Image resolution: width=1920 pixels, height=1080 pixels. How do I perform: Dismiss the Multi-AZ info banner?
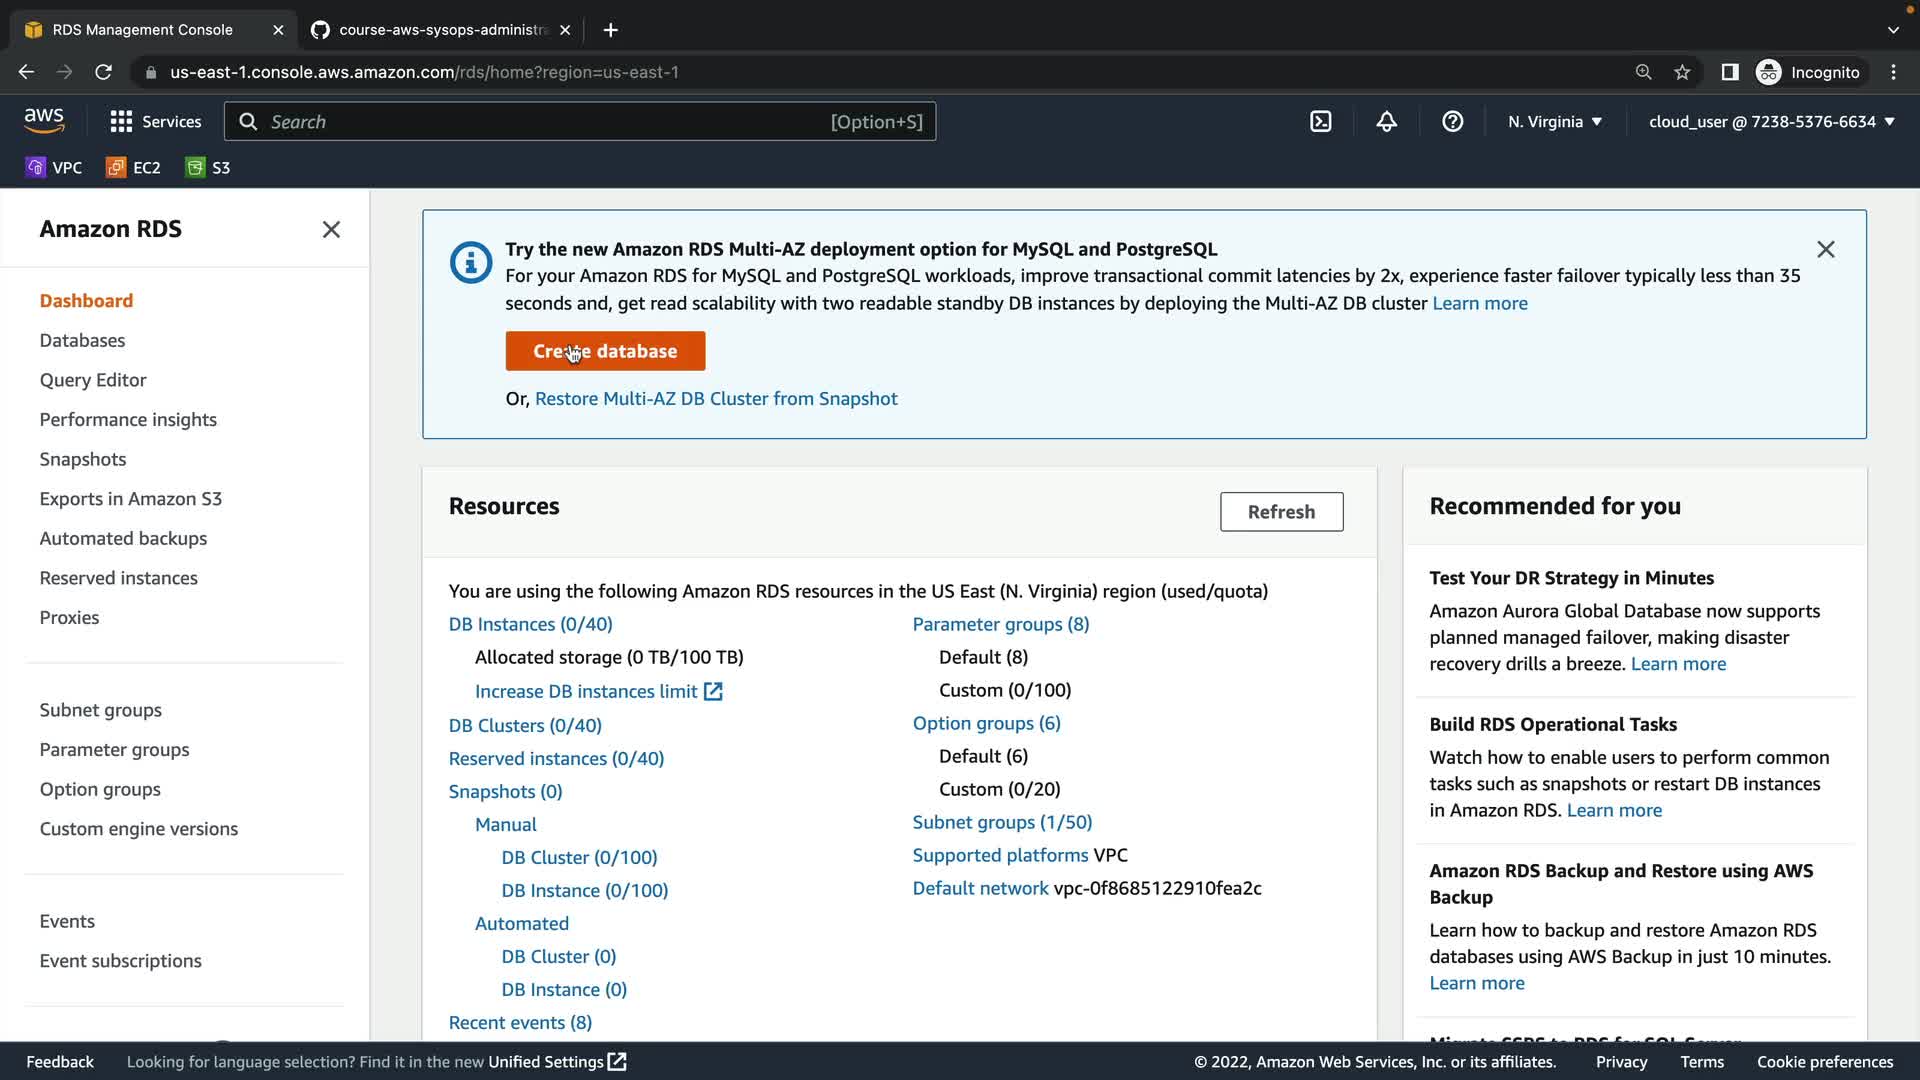click(1825, 249)
